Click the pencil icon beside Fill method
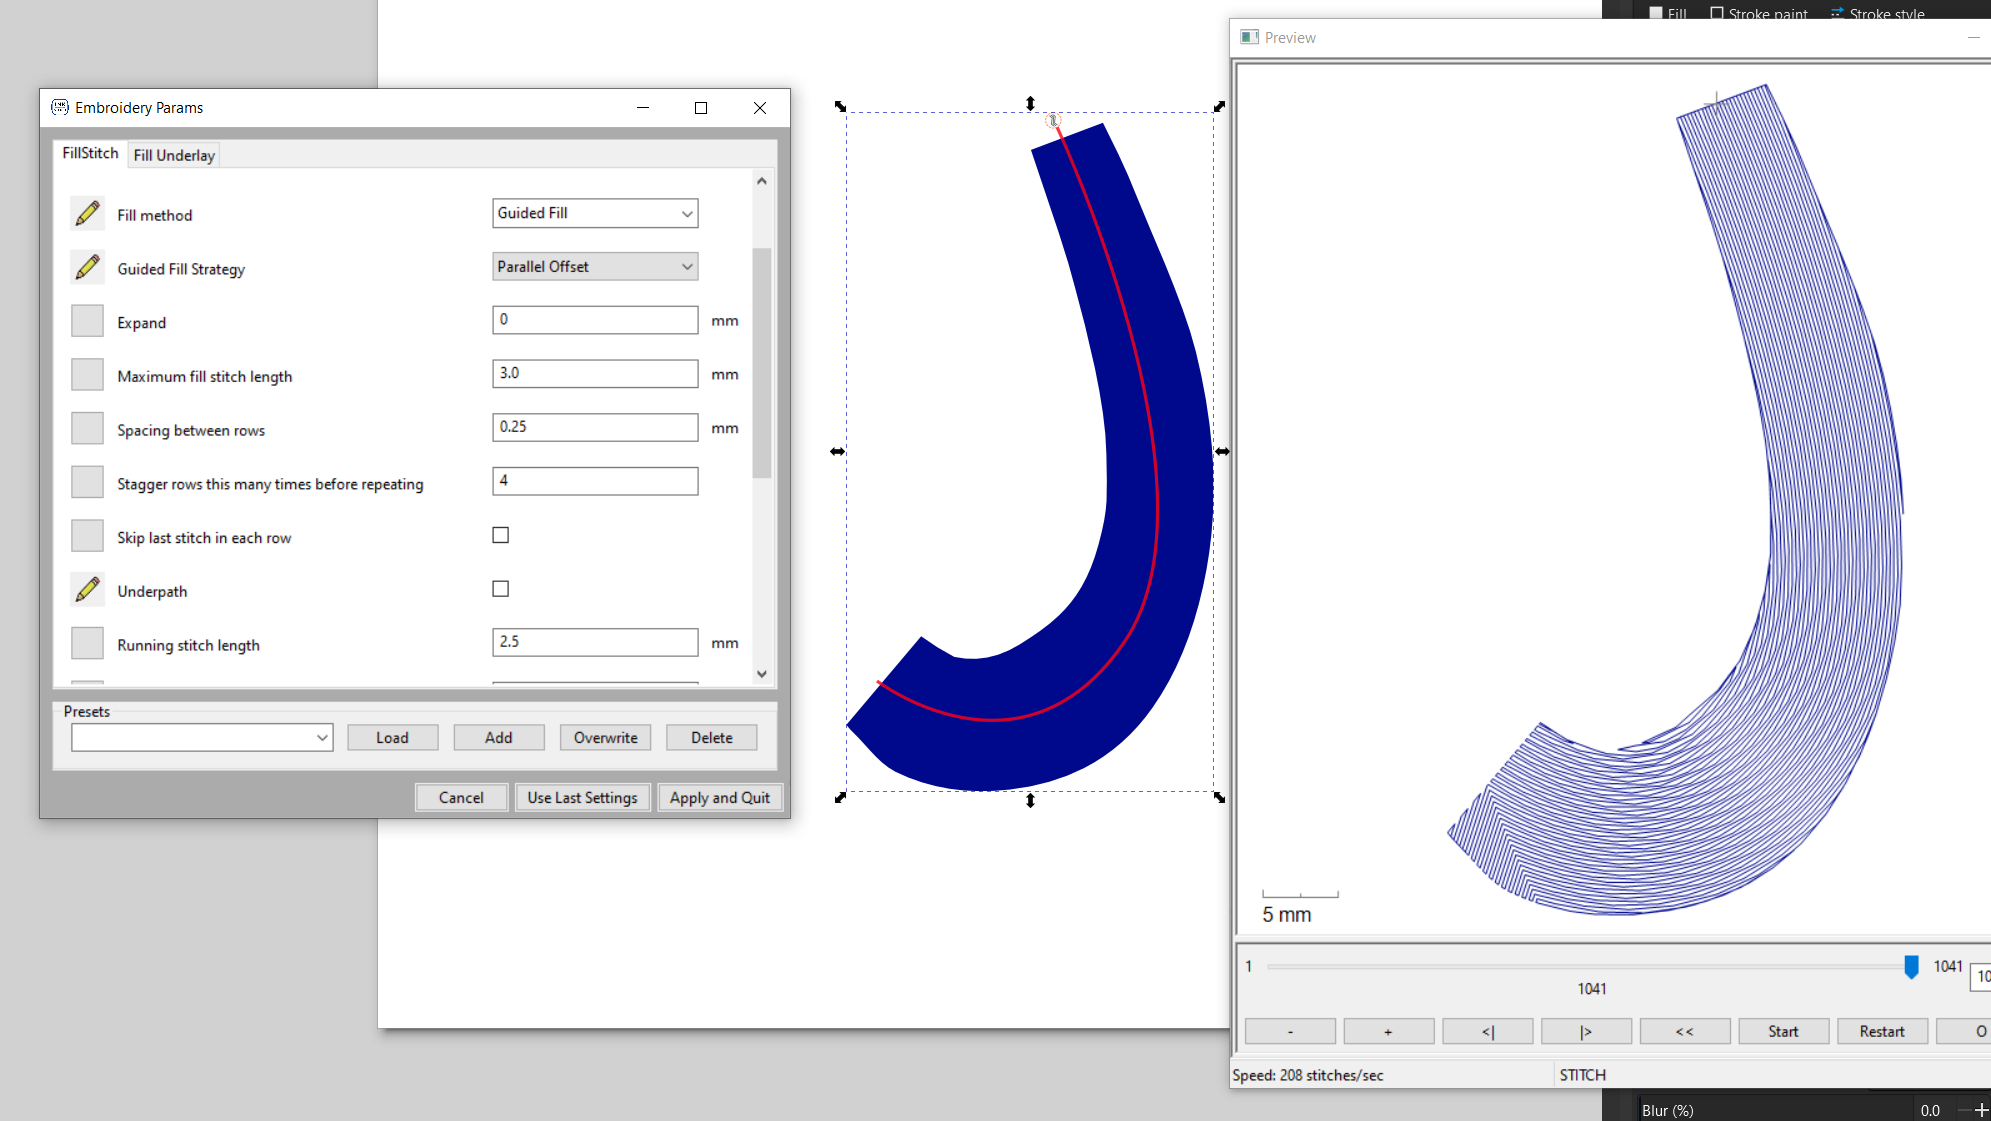The height and width of the screenshot is (1121, 1991). pyautogui.click(x=87, y=213)
